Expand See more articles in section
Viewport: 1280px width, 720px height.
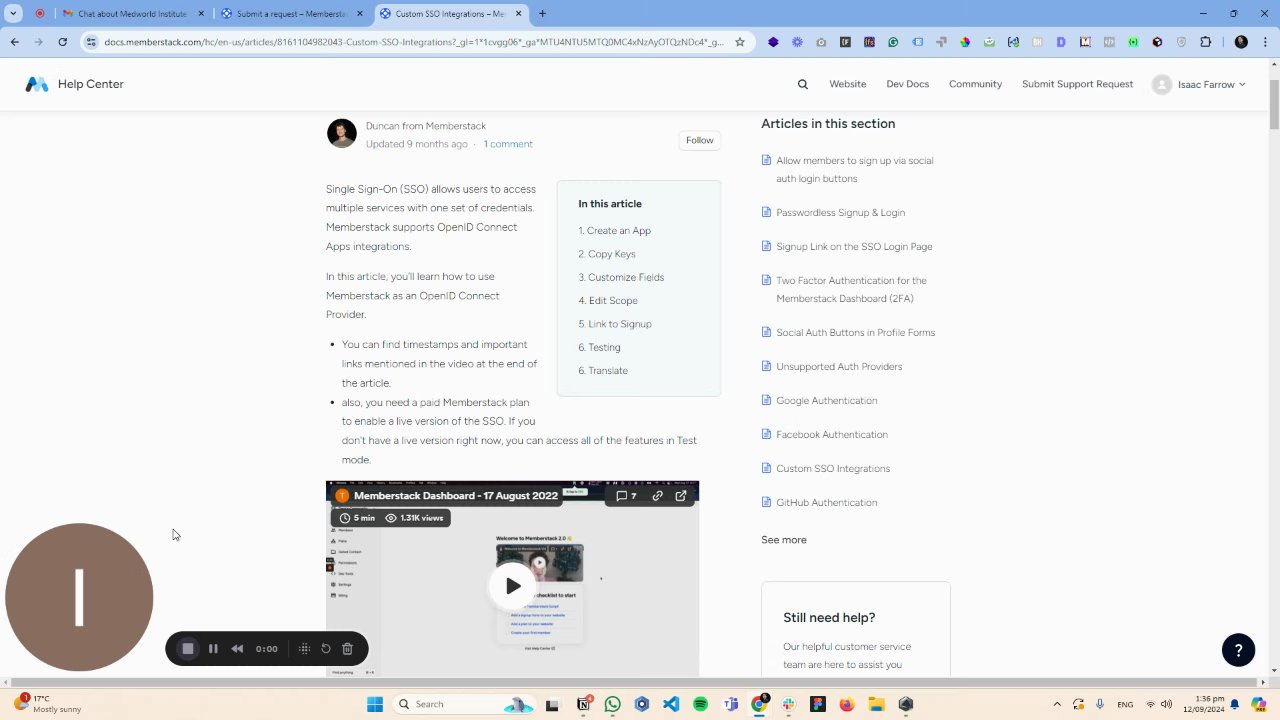click(x=783, y=540)
